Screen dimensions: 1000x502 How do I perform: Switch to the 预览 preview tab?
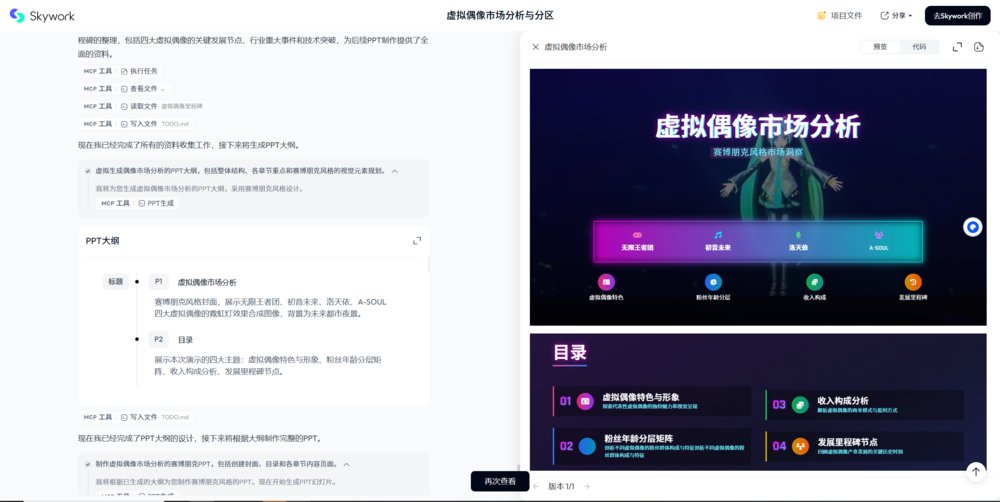[x=880, y=47]
